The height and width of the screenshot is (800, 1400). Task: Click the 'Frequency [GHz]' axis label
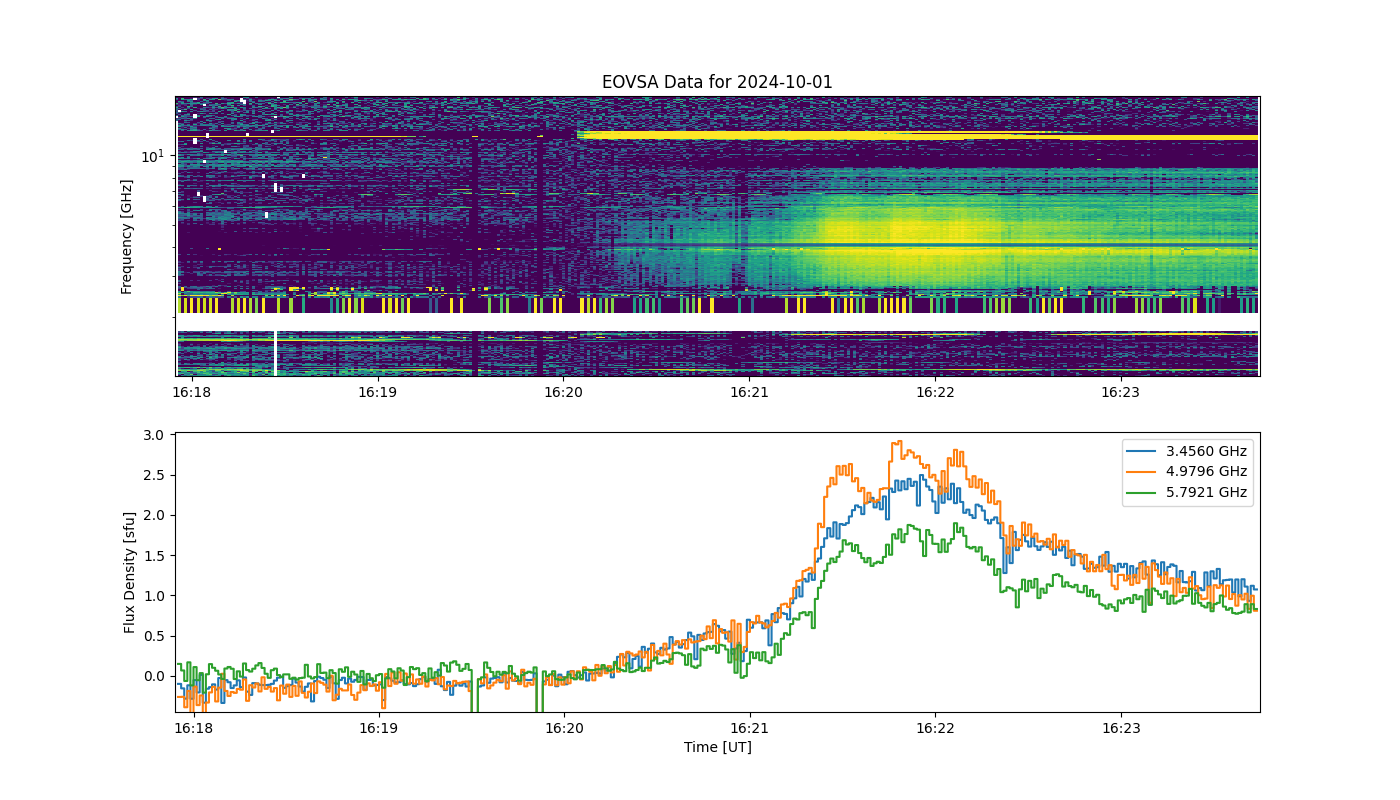coord(127,237)
